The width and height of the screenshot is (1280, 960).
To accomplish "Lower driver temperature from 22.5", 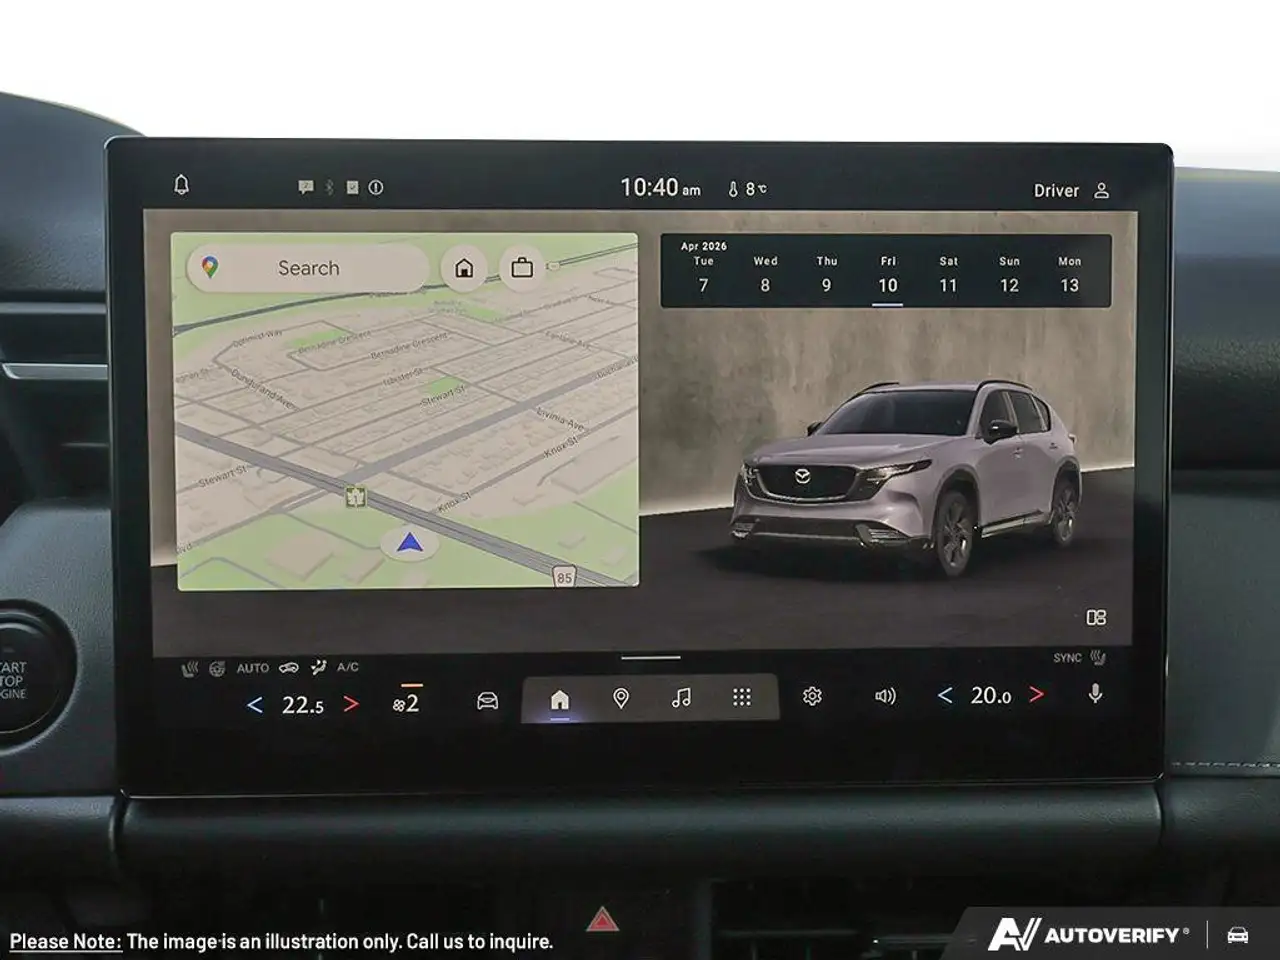I will [255, 705].
